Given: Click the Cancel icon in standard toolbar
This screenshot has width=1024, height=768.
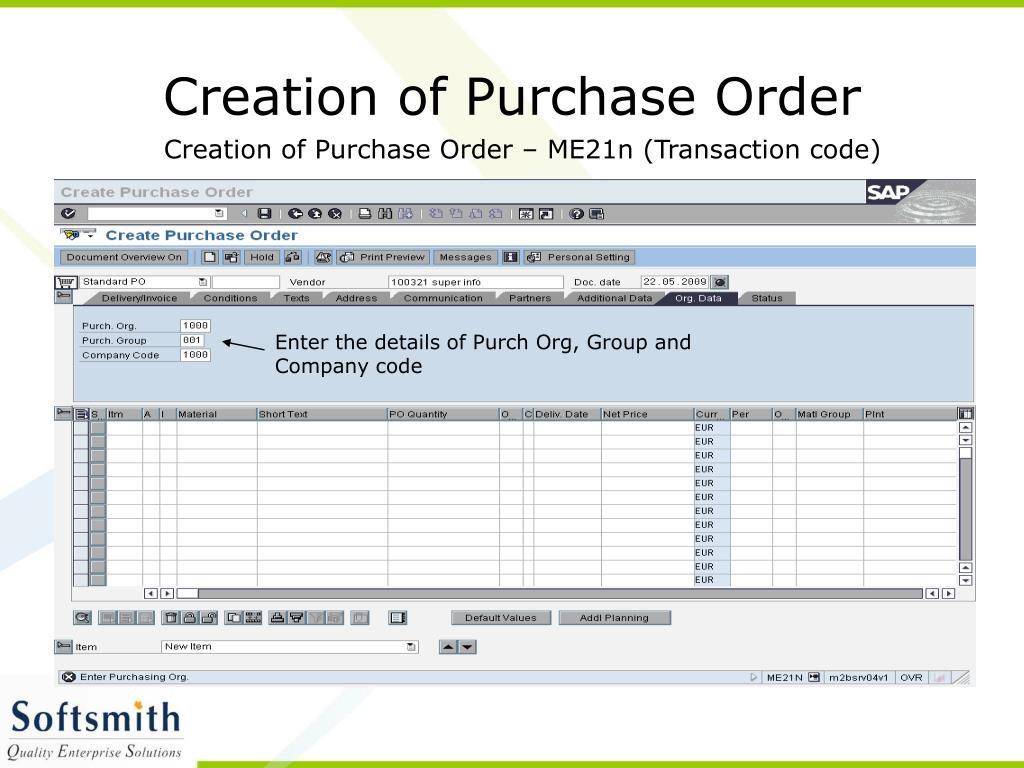Looking at the screenshot, I should coord(335,214).
